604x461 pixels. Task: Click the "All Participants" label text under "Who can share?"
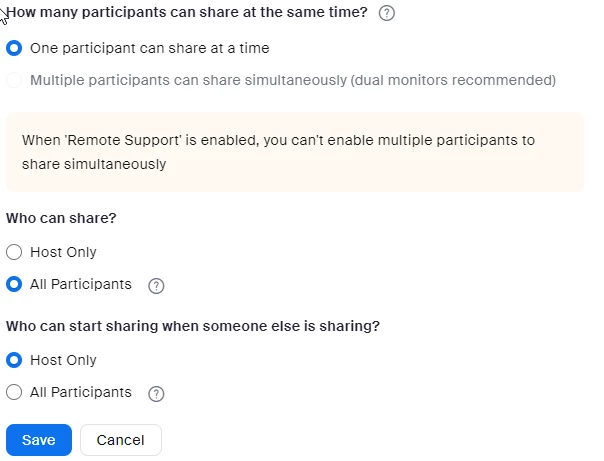coord(80,285)
